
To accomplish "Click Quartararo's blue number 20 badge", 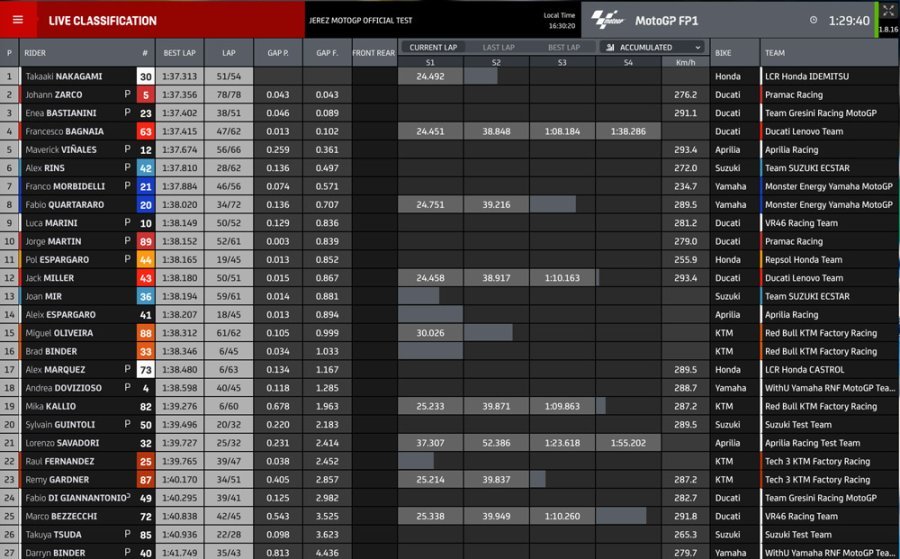I will [145, 204].
